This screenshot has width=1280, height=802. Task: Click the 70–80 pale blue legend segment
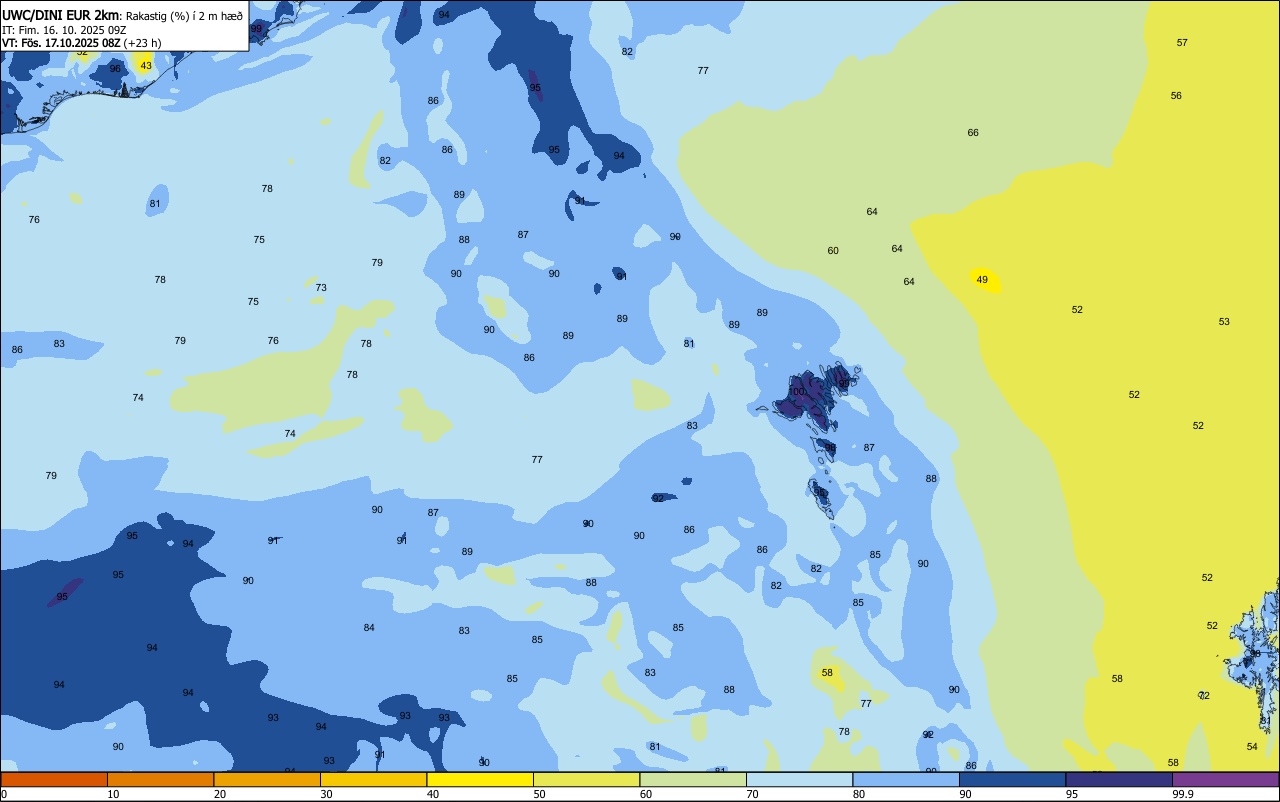click(799, 779)
